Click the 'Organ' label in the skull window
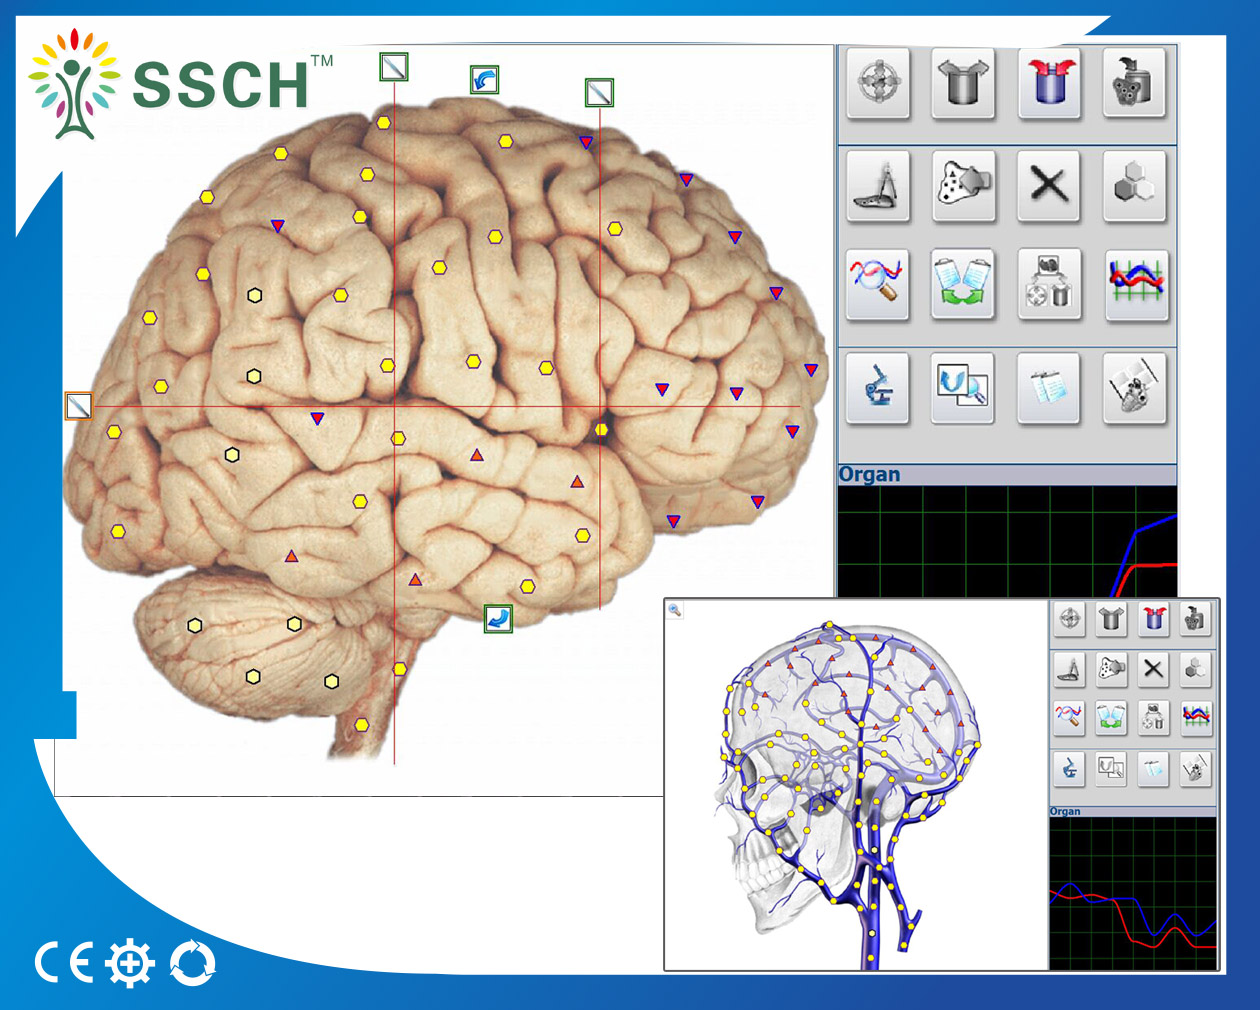 coord(1065,811)
